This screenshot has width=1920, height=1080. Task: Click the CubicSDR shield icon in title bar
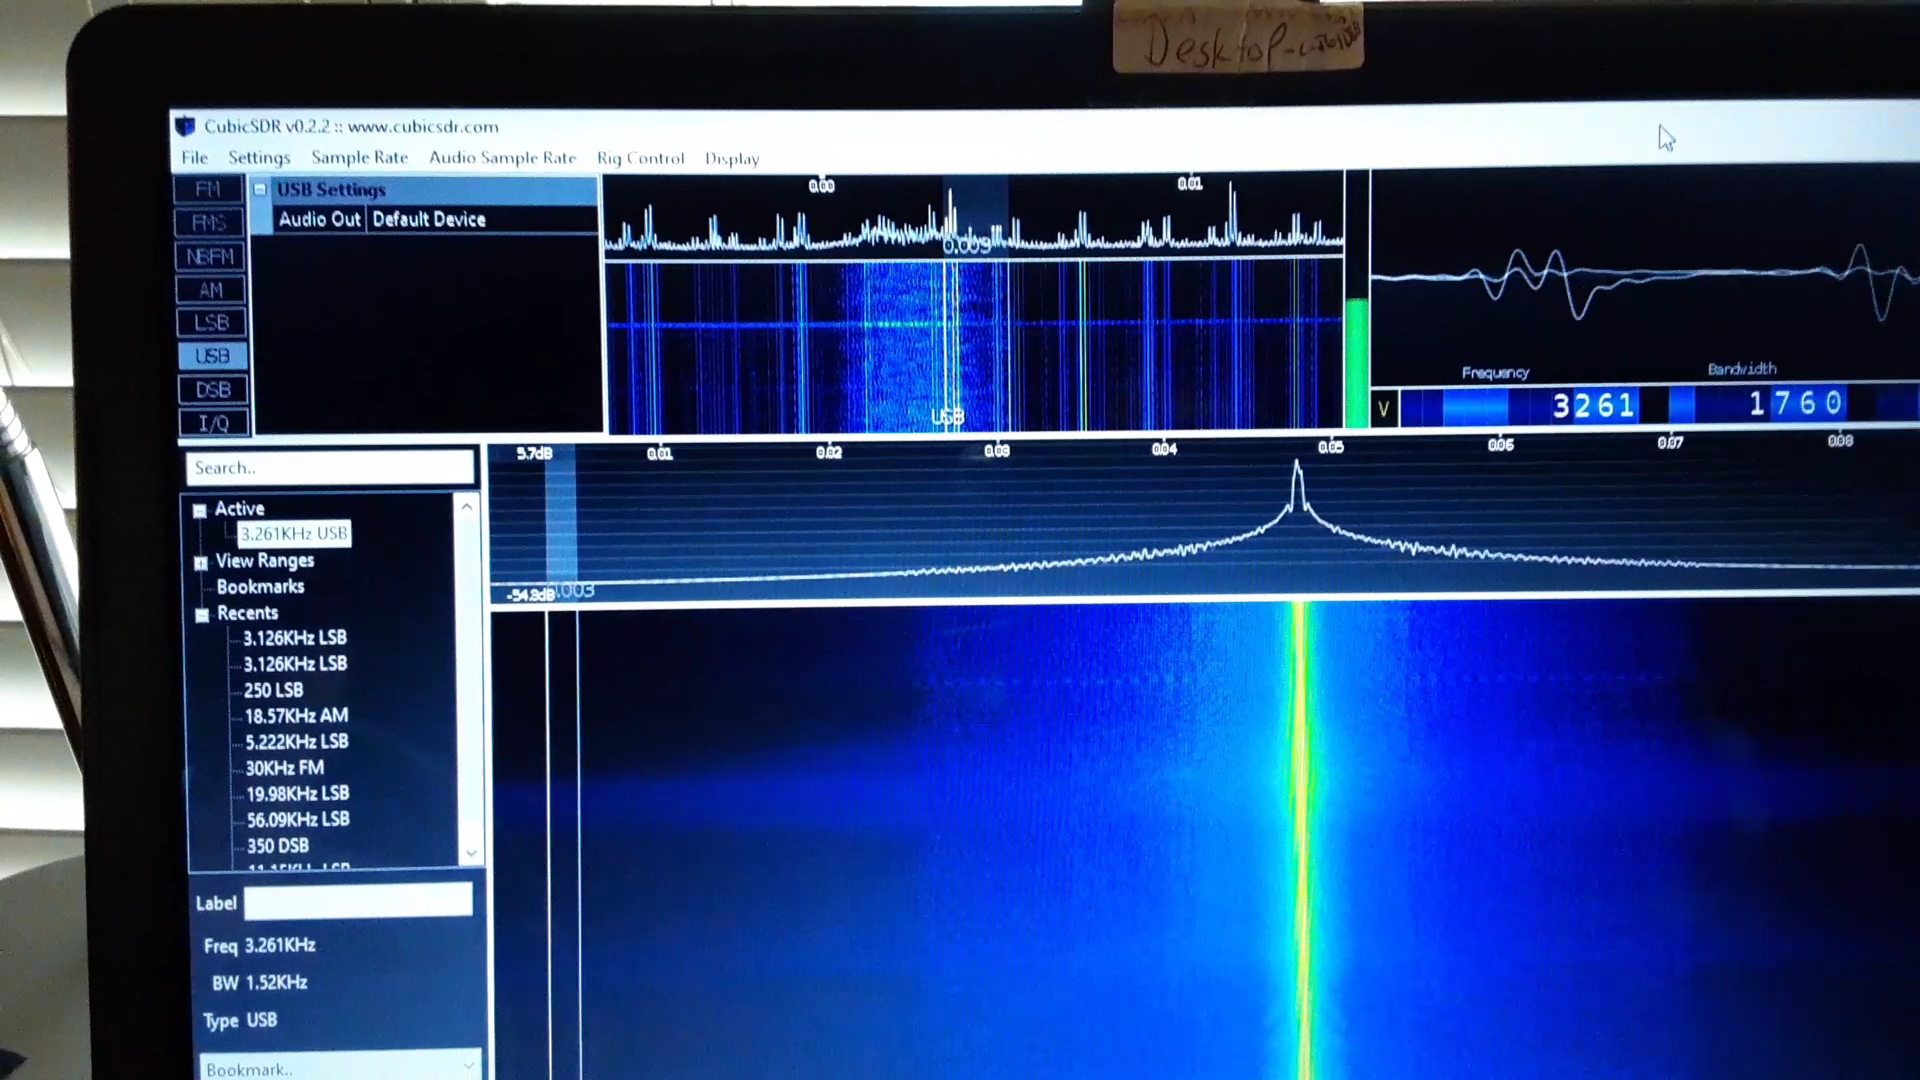185,126
